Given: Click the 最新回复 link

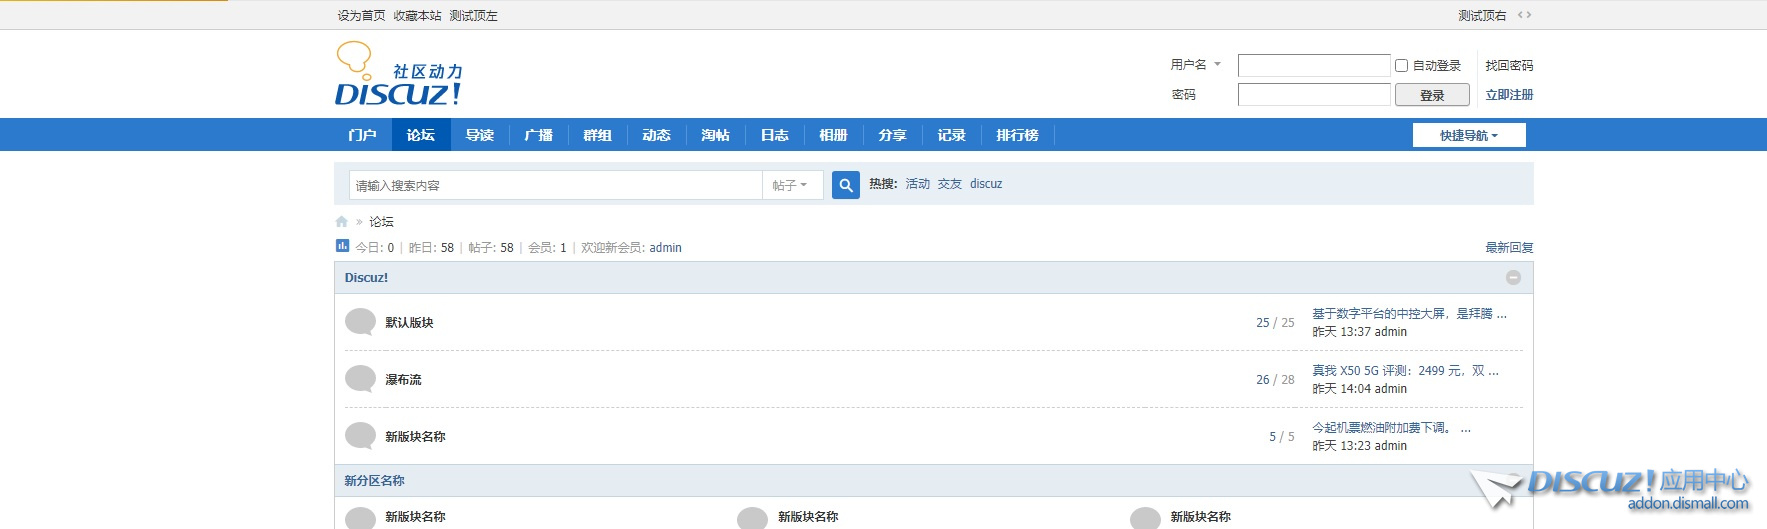Looking at the screenshot, I should [x=1509, y=248].
